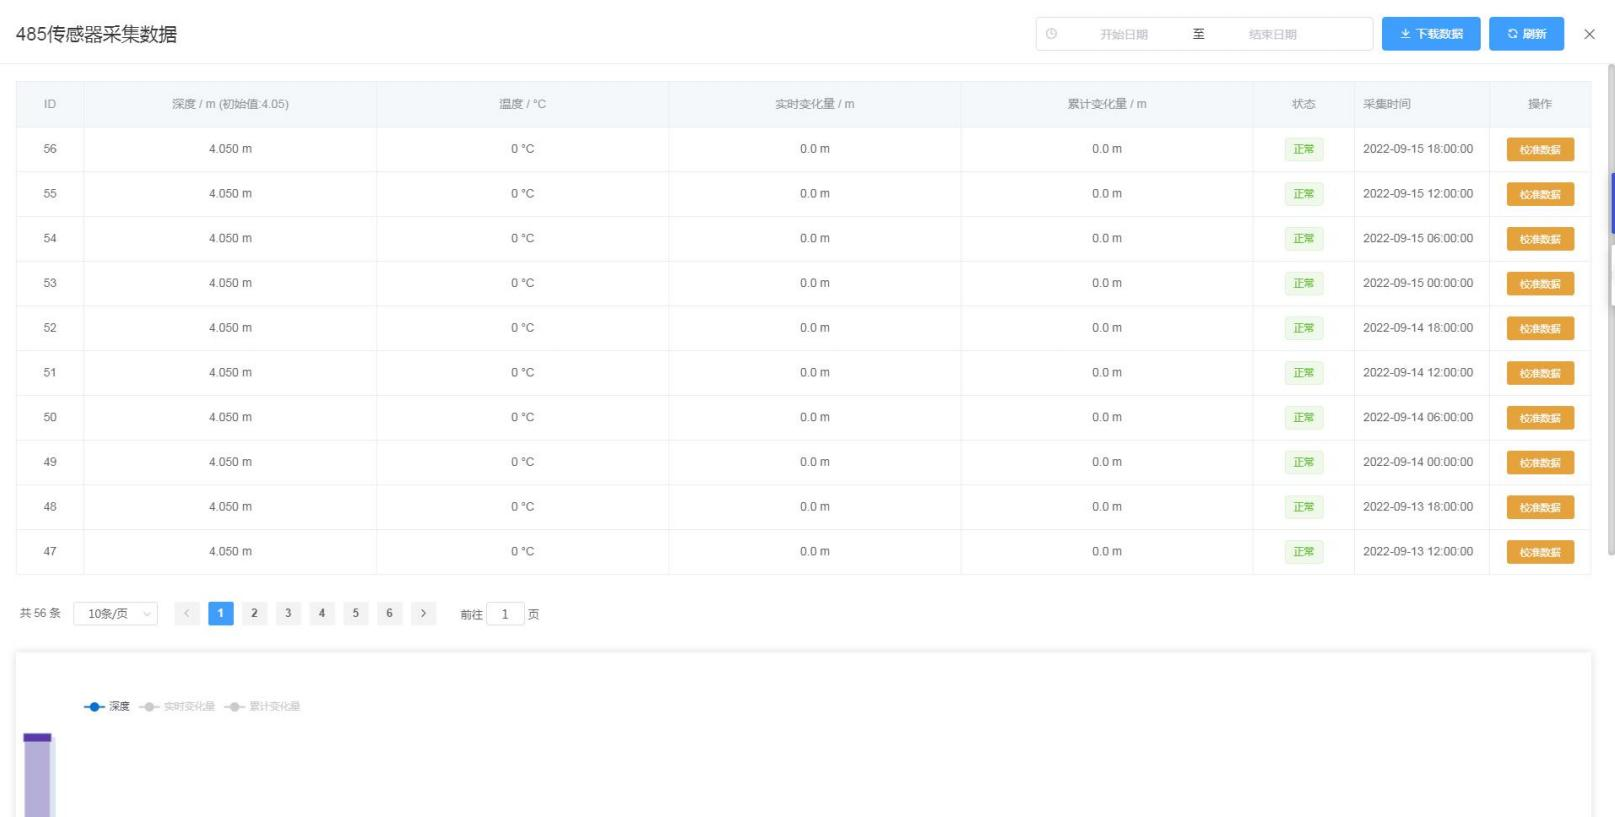Calibrate data for record ID 56
Viewport: 1615px width, 817px height.
[1539, 150]
